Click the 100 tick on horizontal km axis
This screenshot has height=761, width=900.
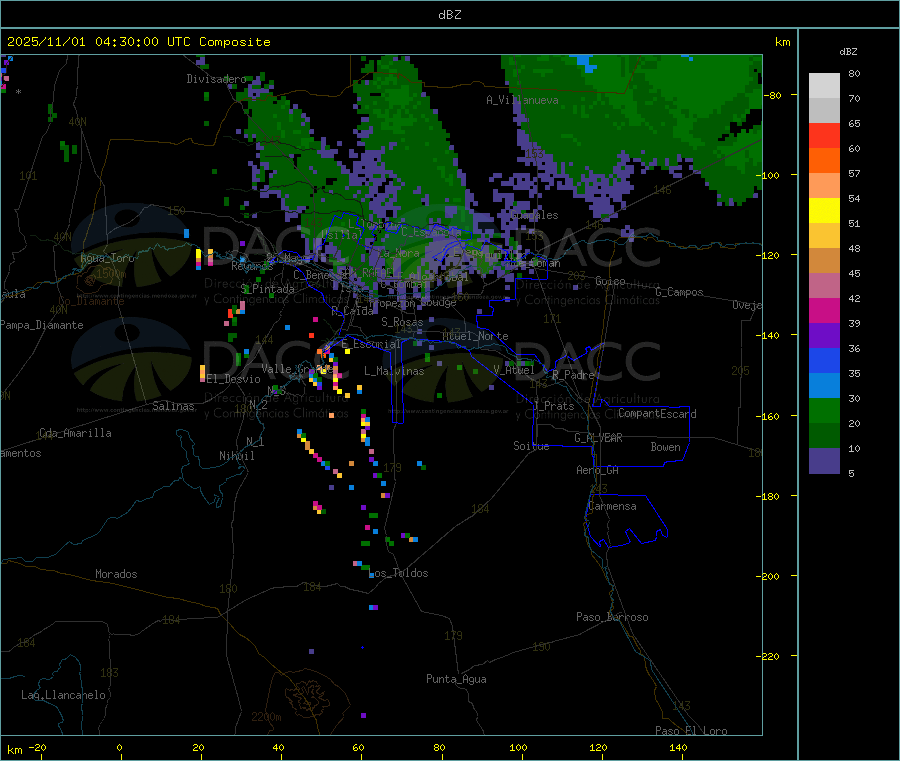tap(518, 747)
